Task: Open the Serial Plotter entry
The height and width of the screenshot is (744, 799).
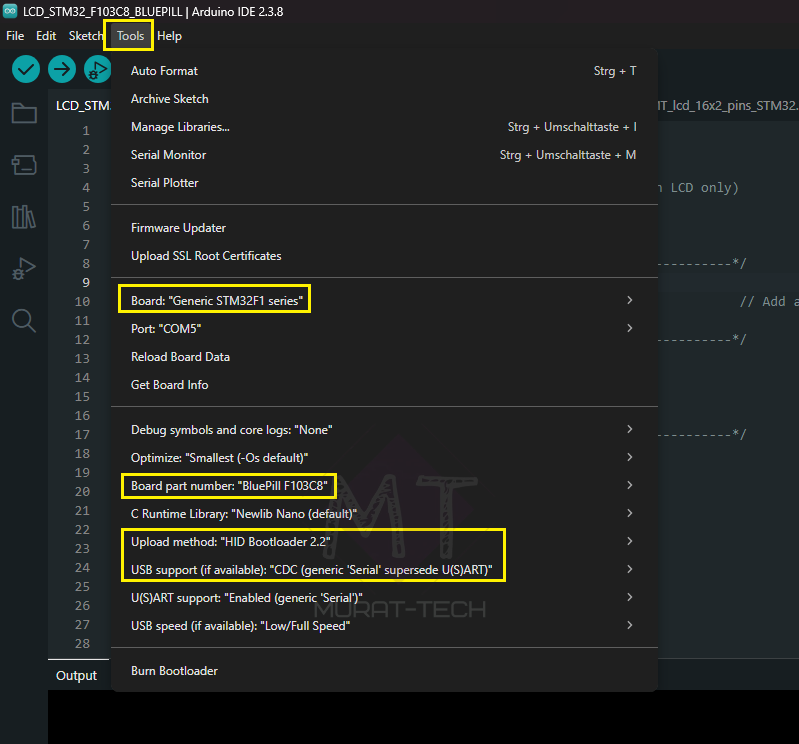Action: tap(384, 183)
